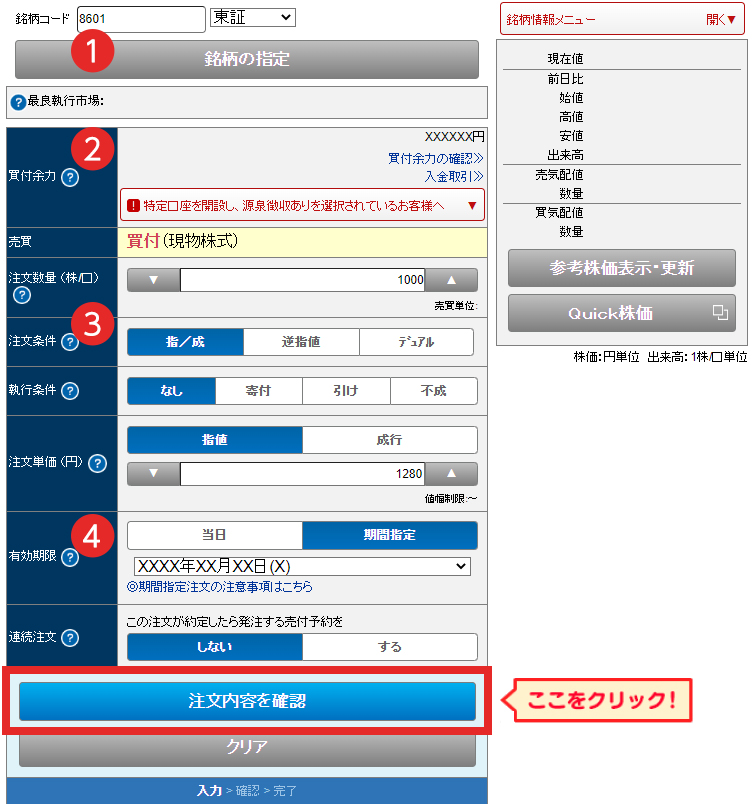Click 買気配値 label in quote panel

pyautogui.click(x=559, y=212)
